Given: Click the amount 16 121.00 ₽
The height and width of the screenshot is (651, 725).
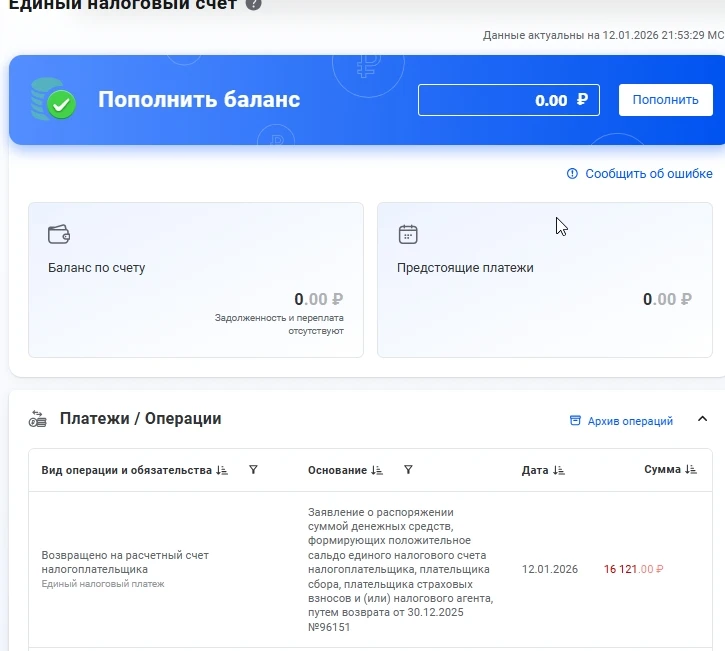Looking at the screenshot, I should 633,569.
